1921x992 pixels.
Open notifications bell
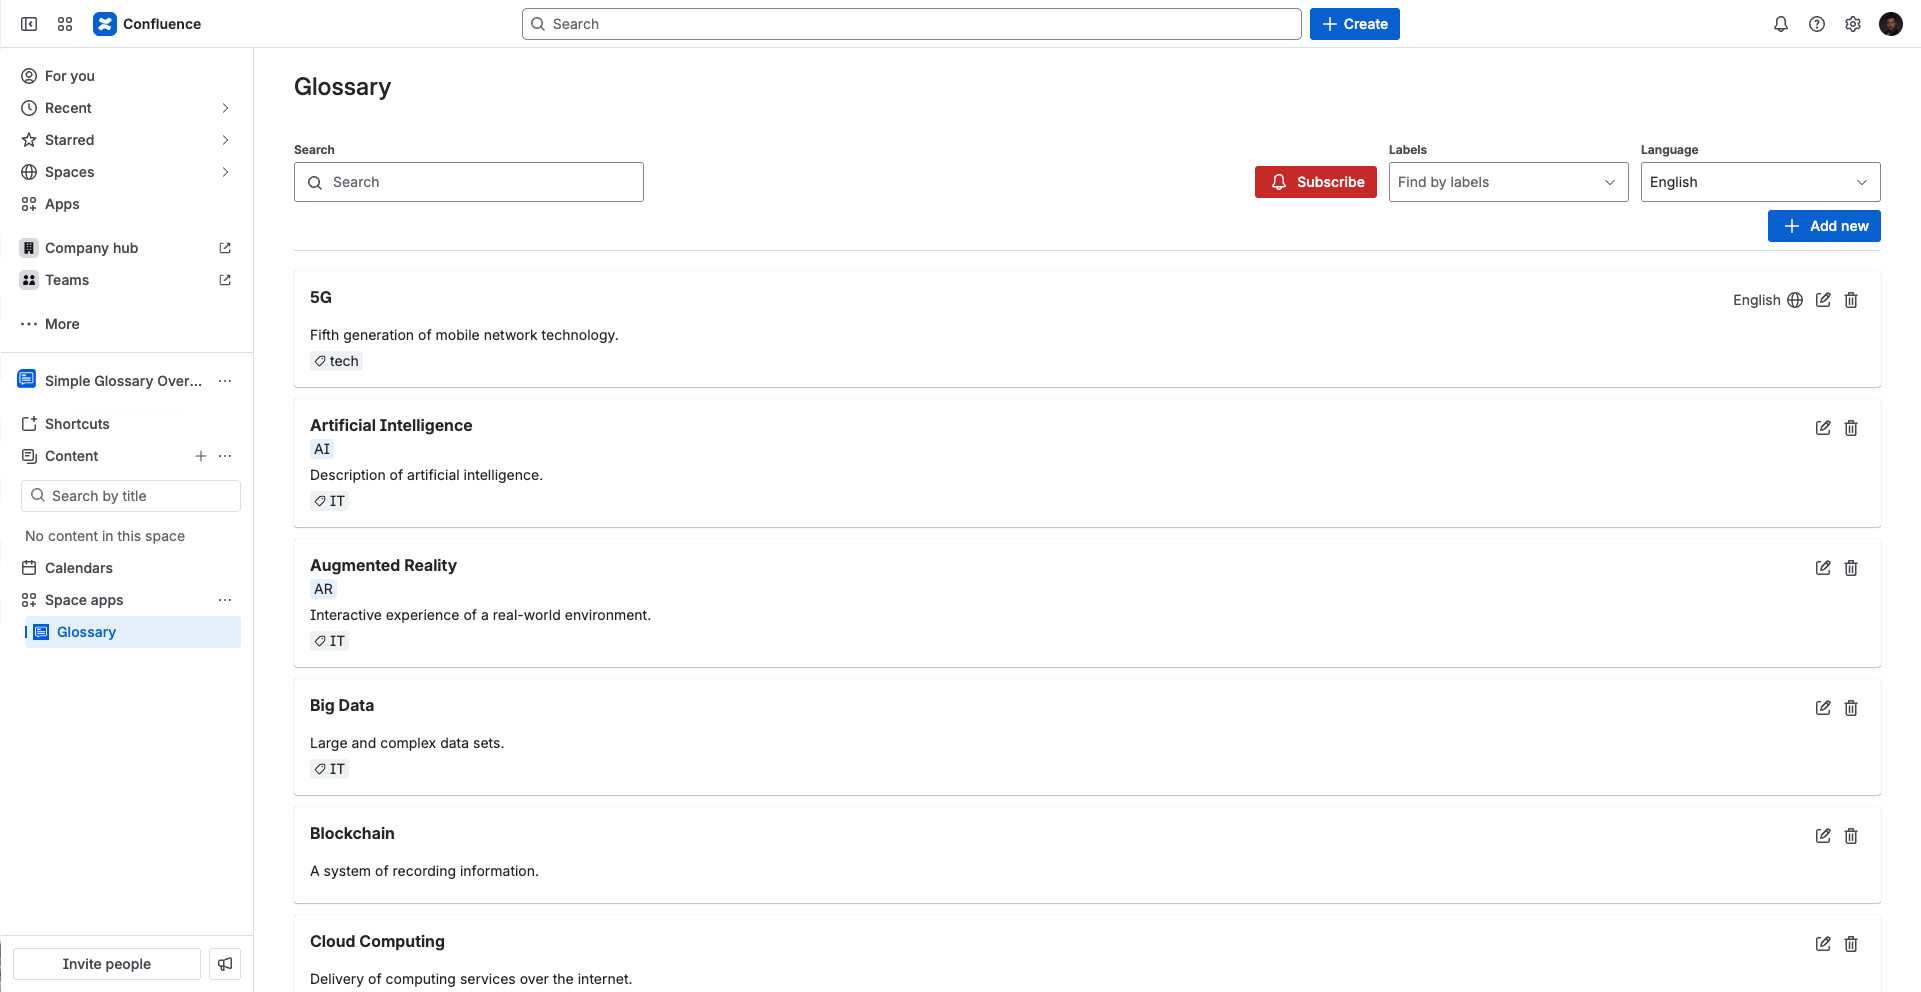(x=1781, y=23)
